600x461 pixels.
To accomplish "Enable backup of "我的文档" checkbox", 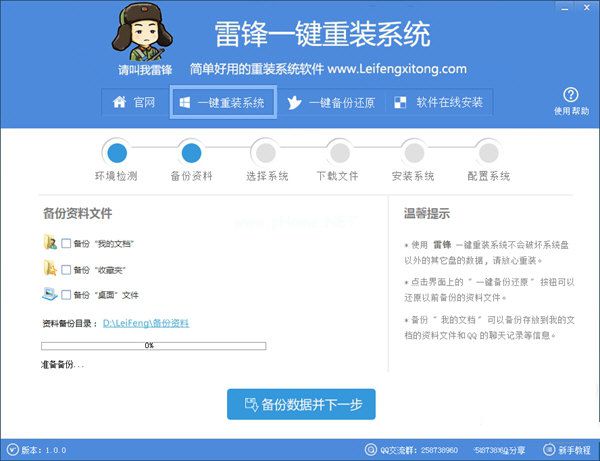I will (66, 243).
